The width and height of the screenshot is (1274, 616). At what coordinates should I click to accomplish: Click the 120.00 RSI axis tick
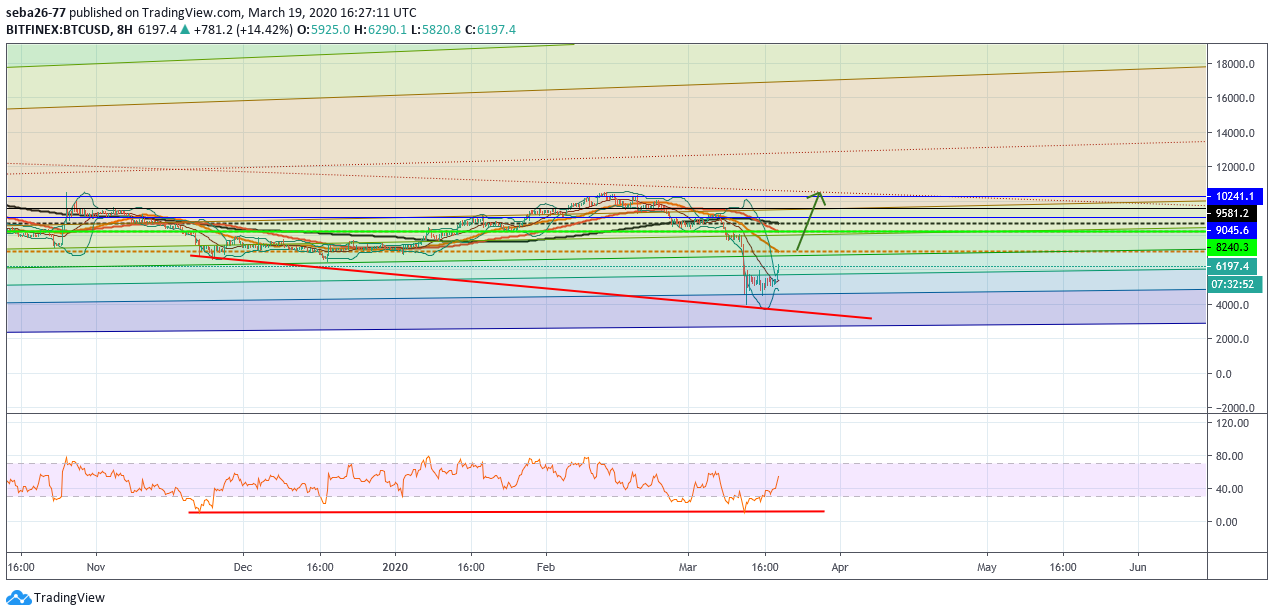pos(1232,423)
